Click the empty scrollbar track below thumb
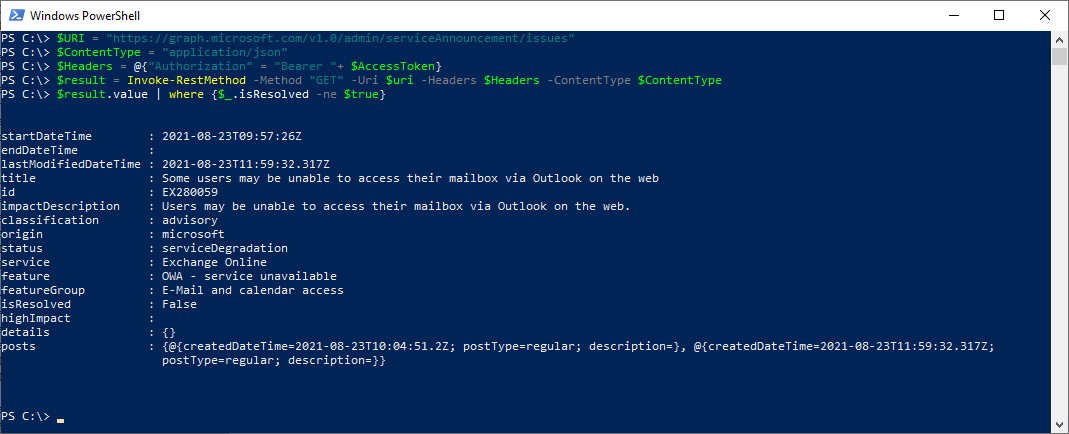The width and height of the screenshot is (1069, 434). [1058, 238]
